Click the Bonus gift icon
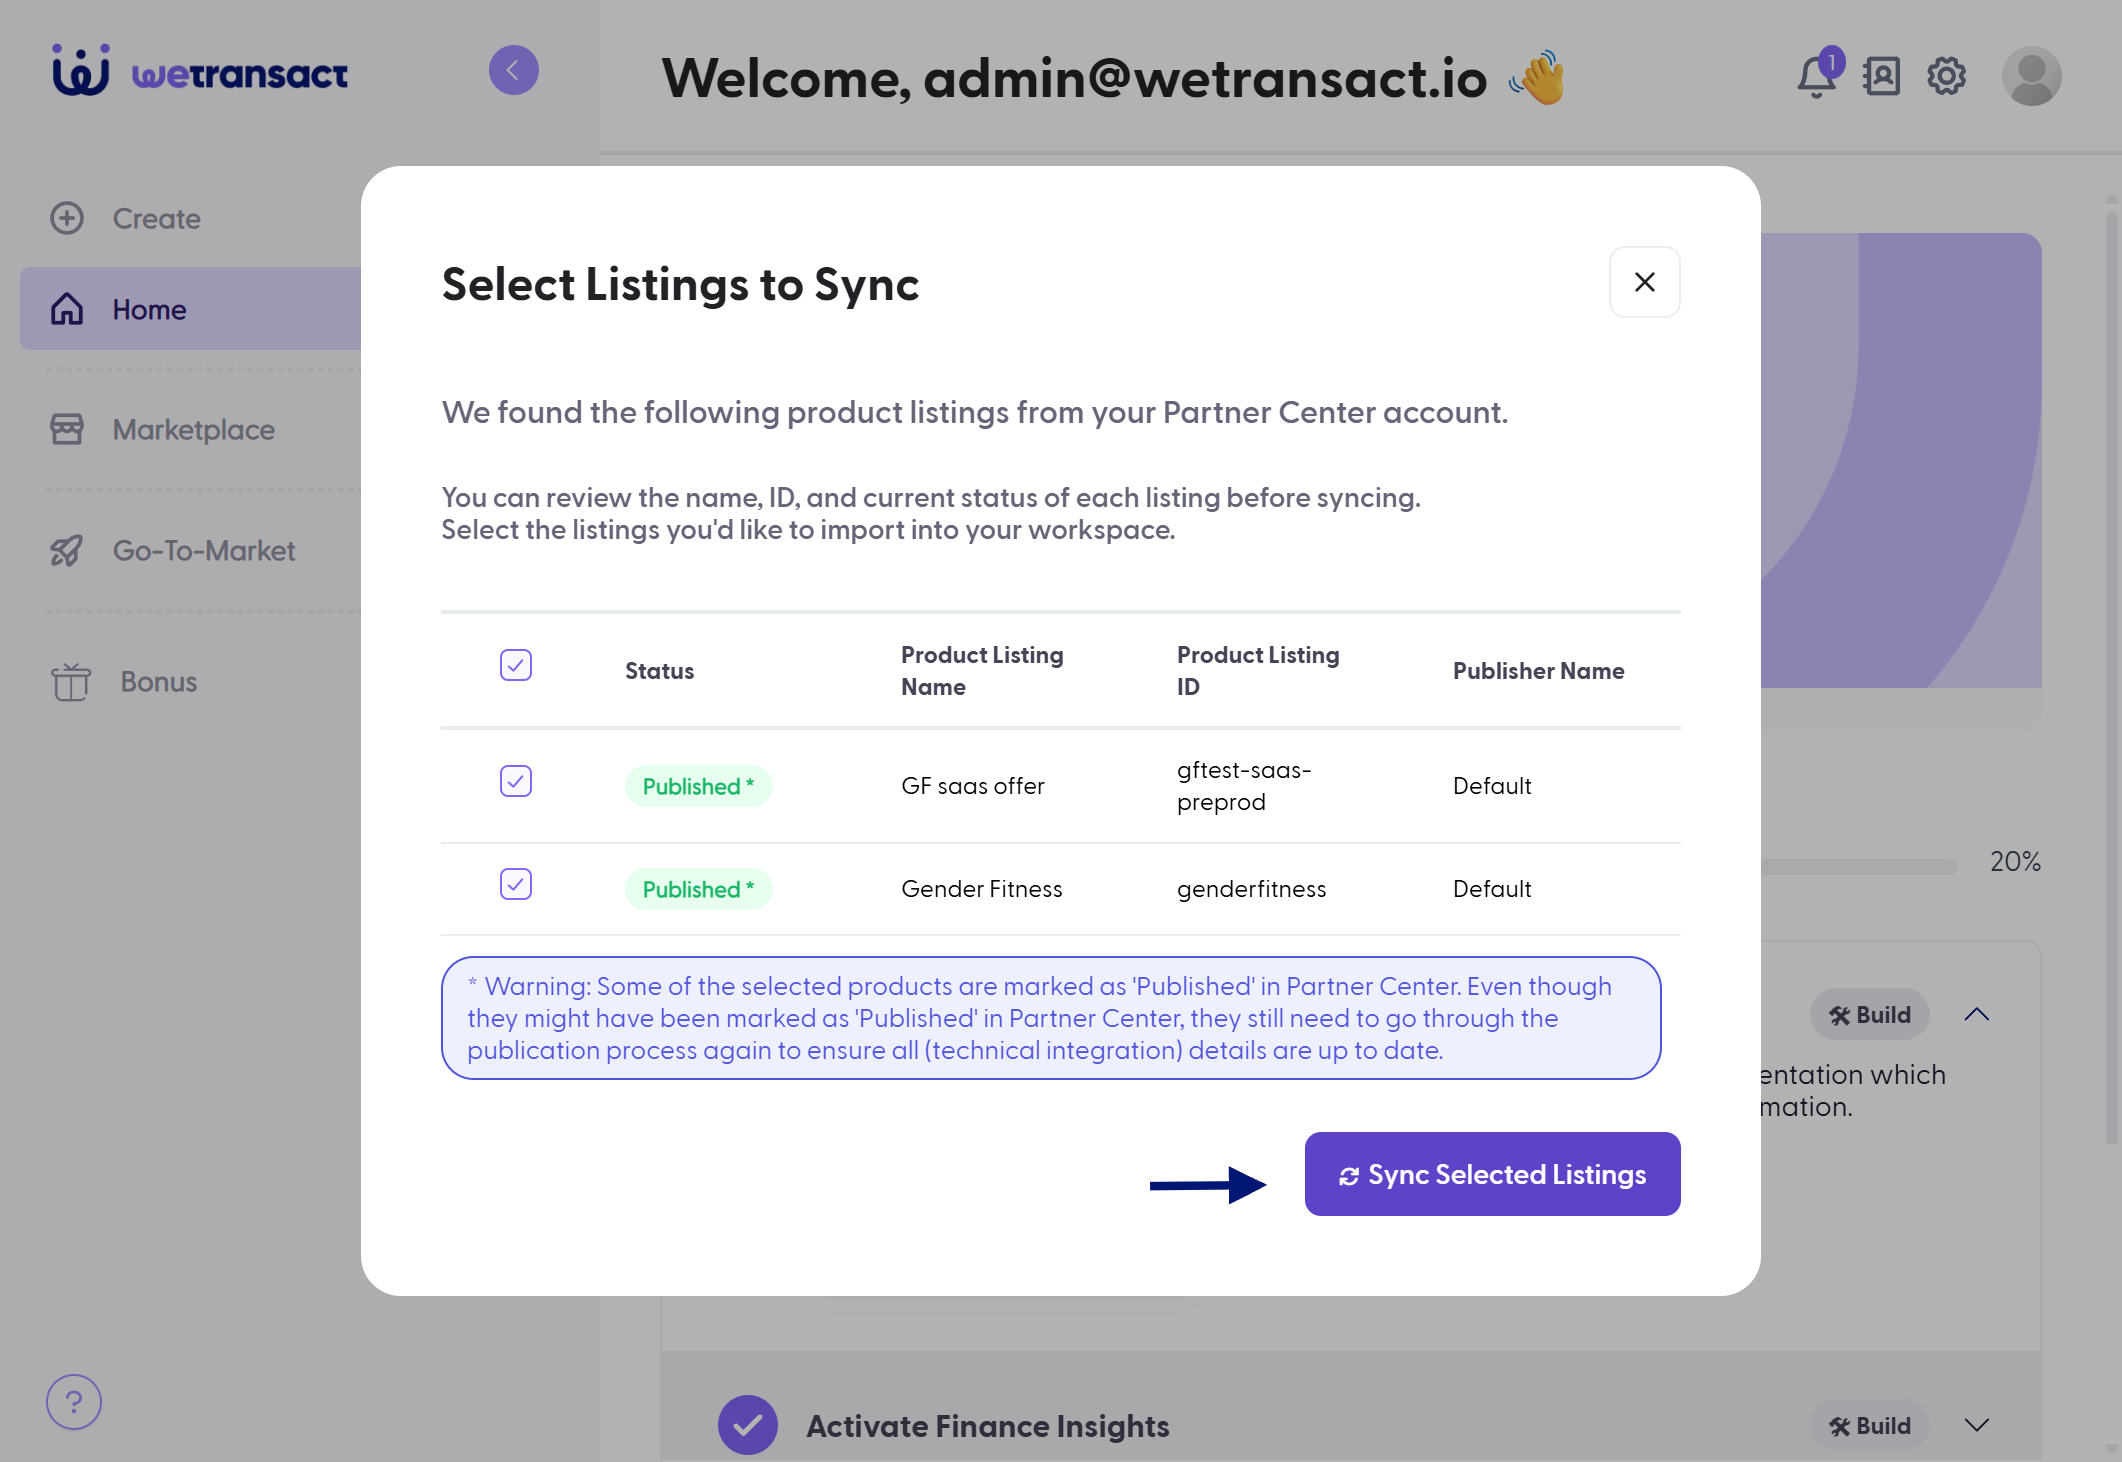 71,682
